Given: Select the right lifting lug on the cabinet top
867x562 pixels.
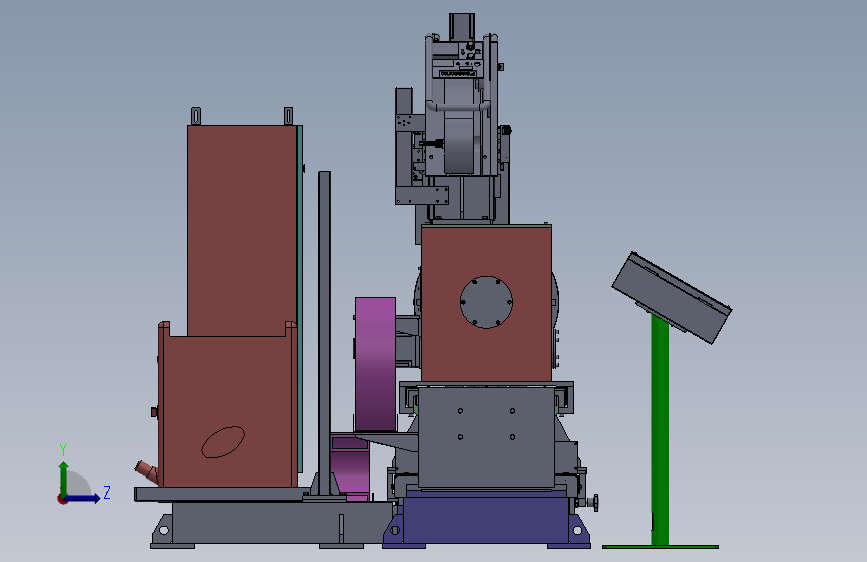Looking at the screenshot, I should (288, 116).
